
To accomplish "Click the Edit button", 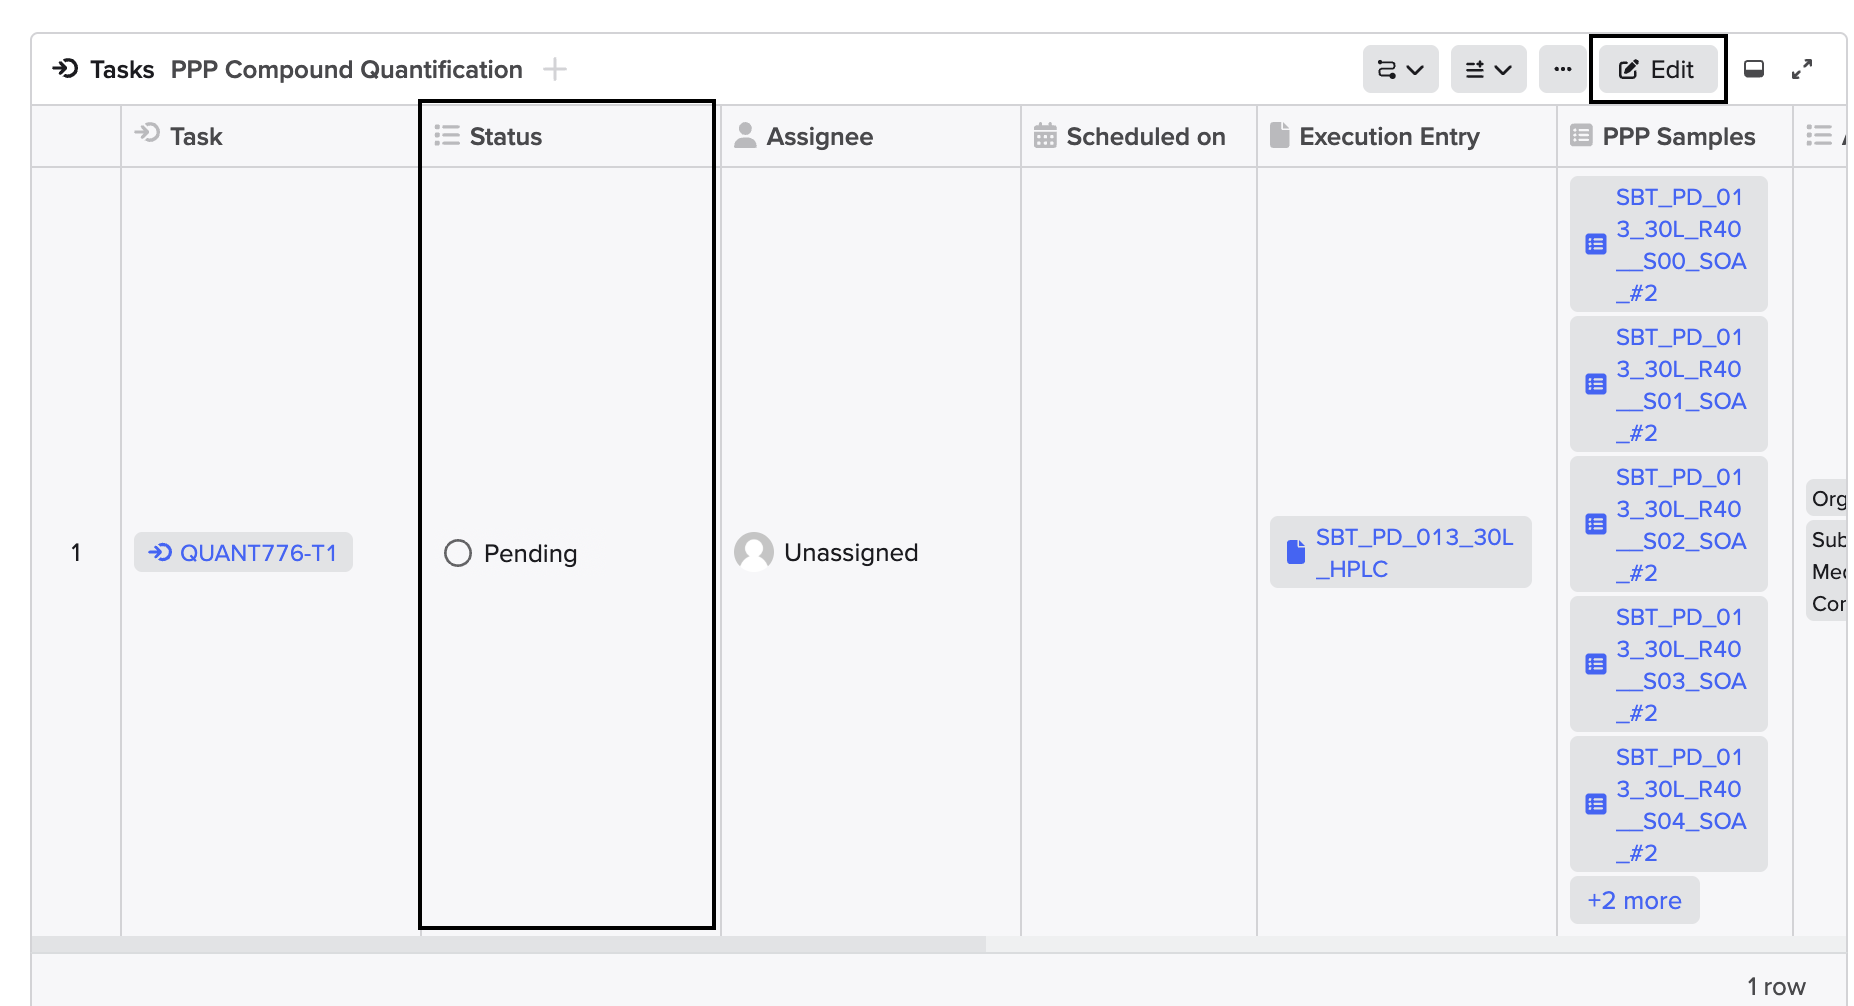I will [x=1657, y=69].
